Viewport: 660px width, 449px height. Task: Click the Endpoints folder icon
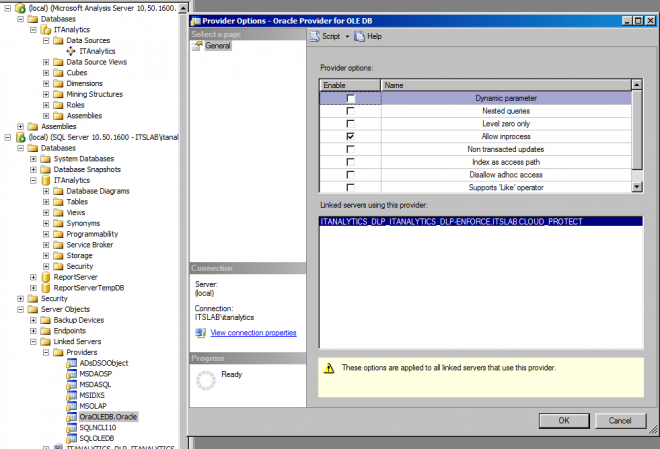pos(45,331)
